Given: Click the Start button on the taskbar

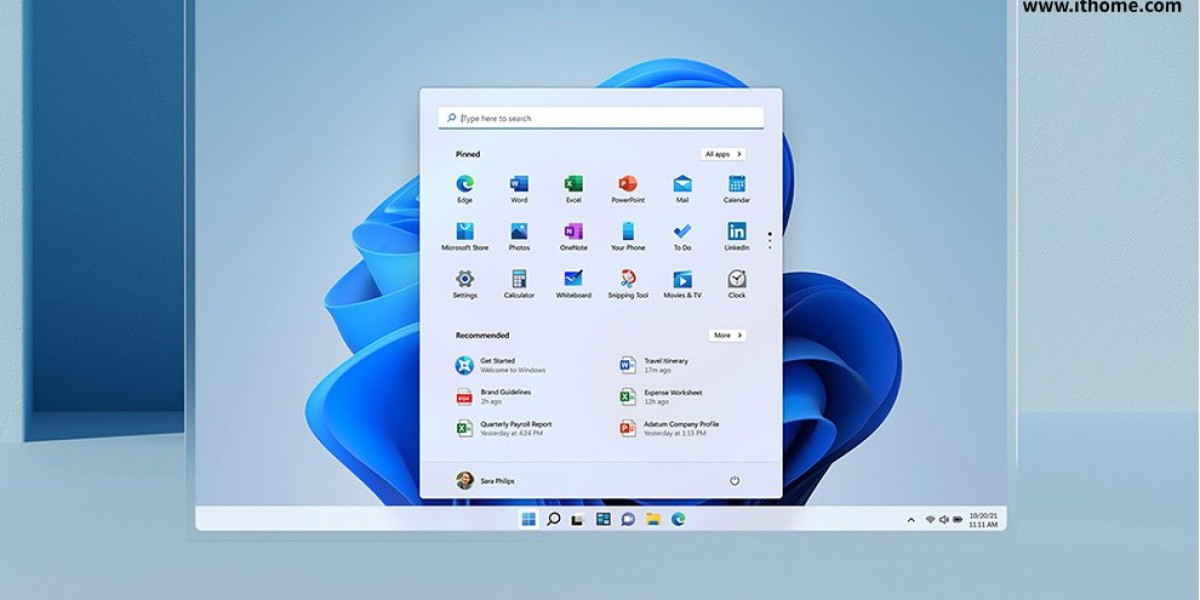Looking at the screenshot, I should [528, 519].
